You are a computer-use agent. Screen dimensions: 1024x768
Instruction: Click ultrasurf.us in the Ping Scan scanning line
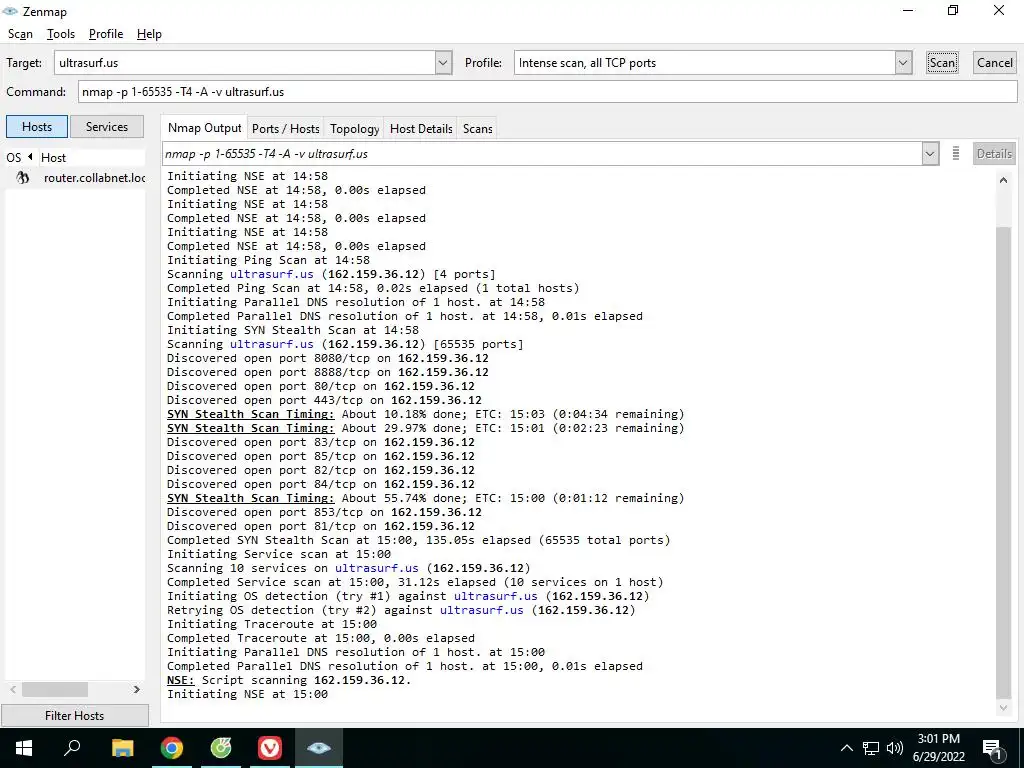[x=272, y=274]
